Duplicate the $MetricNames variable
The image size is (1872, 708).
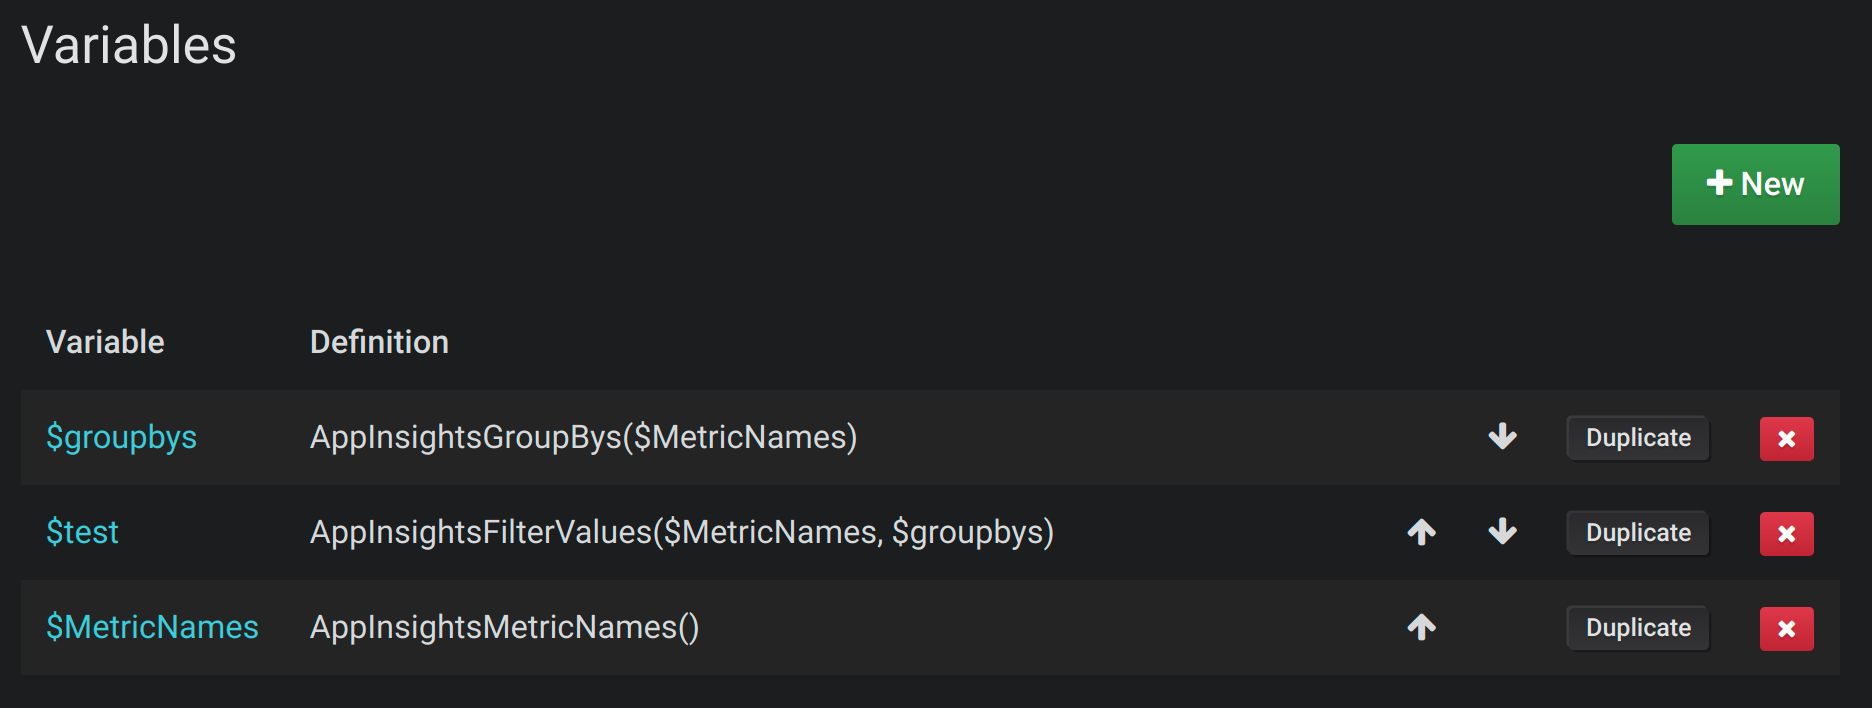click(x=1637, y=628)
